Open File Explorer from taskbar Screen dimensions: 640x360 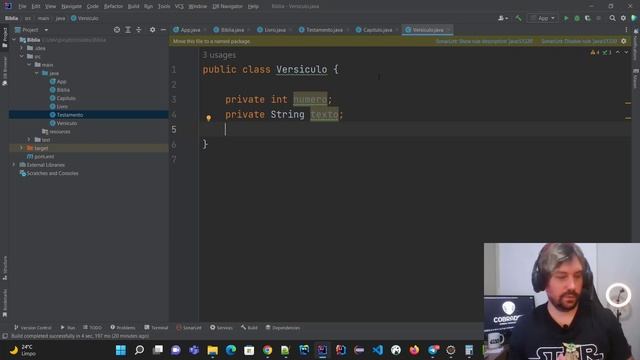(213, 350)
